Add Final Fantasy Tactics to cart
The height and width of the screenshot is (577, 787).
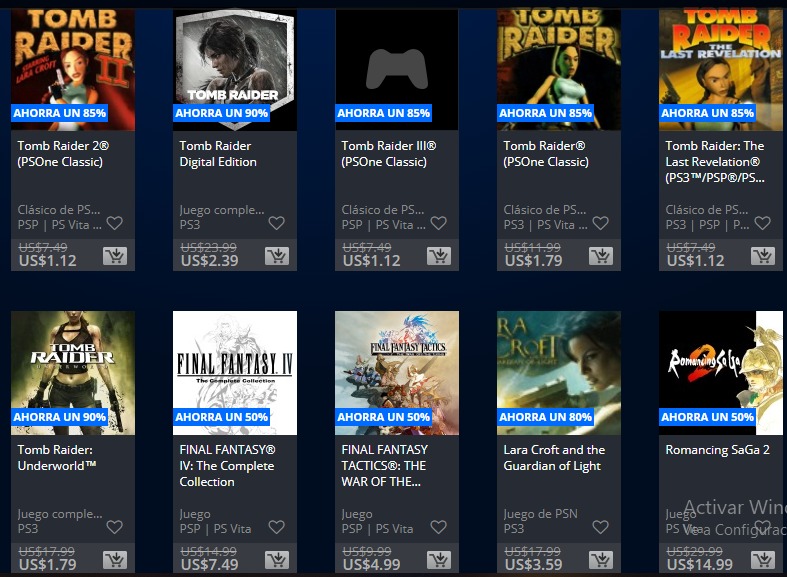click(x=439, y=560)
